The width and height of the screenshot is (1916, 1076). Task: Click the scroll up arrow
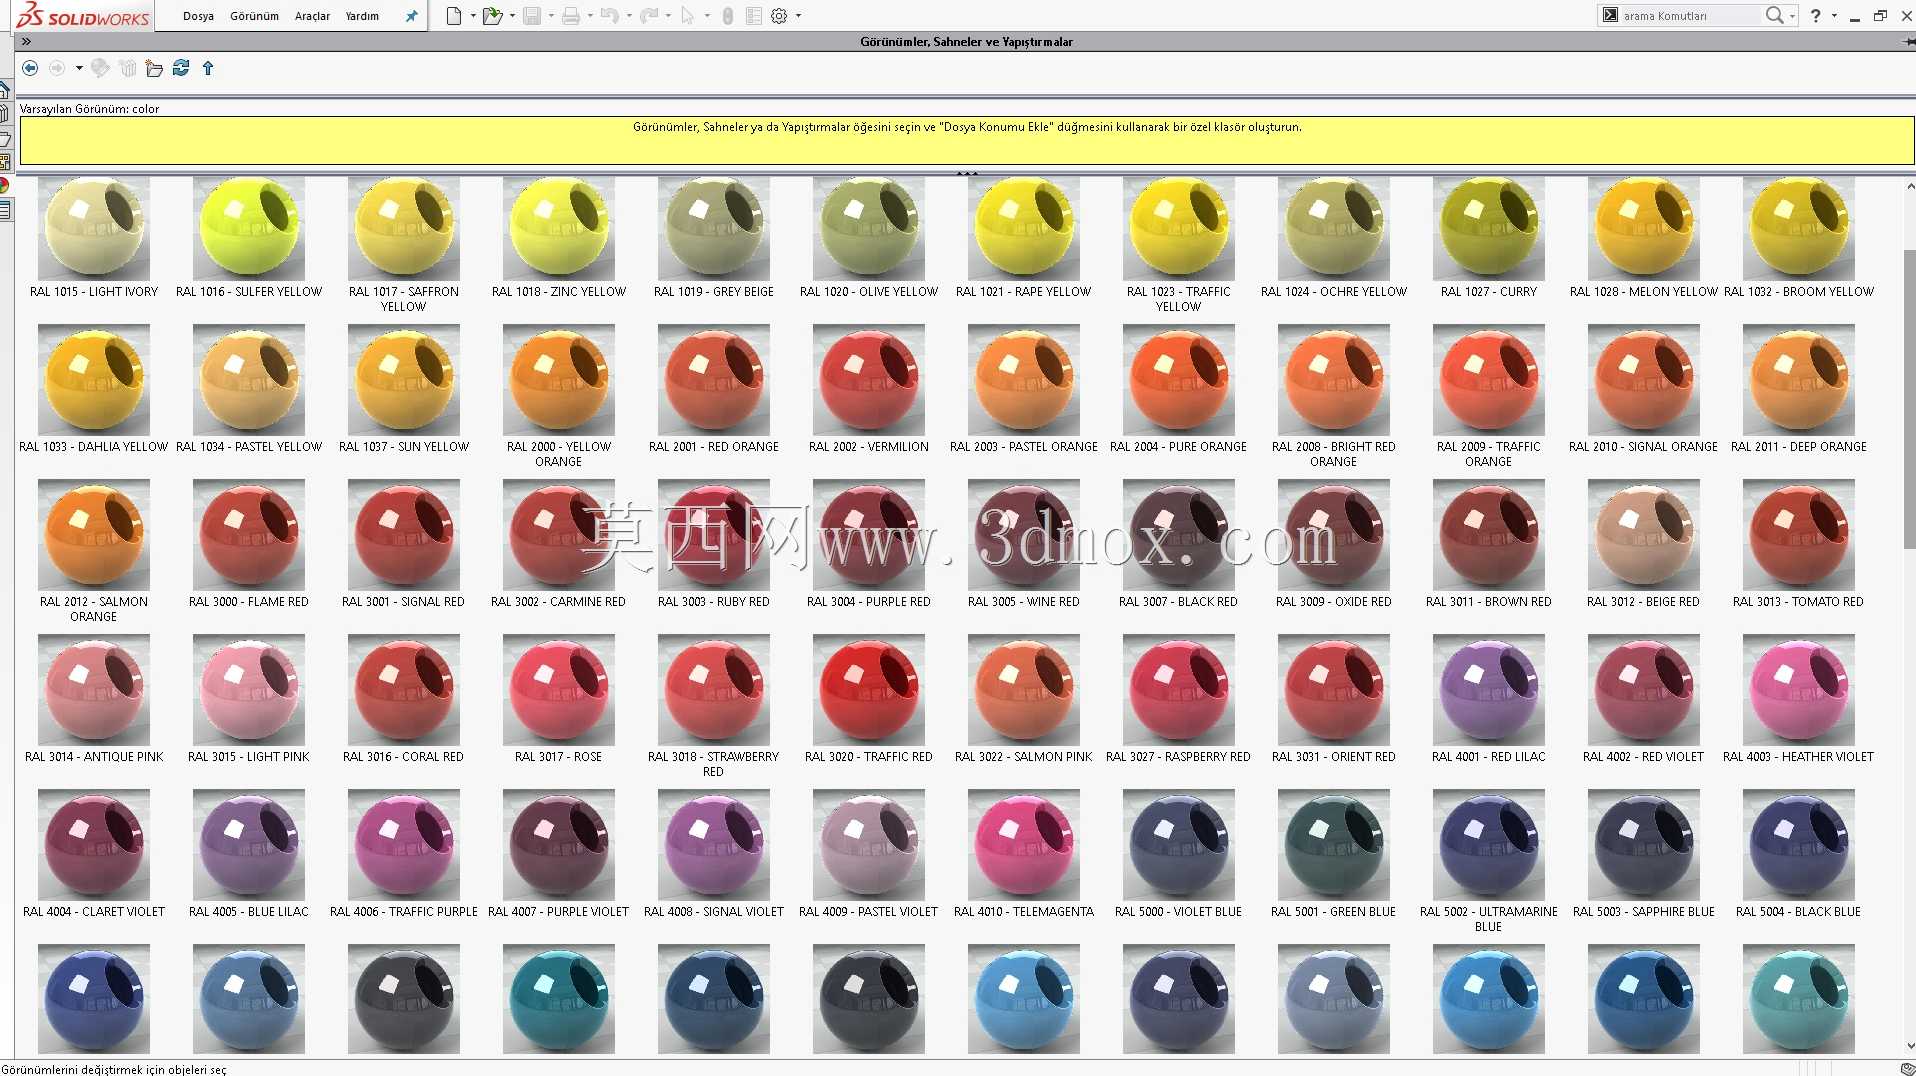click(x=1909, y=186)
